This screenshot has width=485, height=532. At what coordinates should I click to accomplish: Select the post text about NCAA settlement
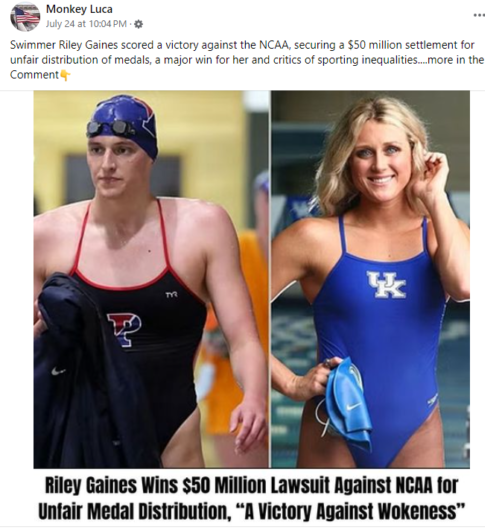point(247,60)
